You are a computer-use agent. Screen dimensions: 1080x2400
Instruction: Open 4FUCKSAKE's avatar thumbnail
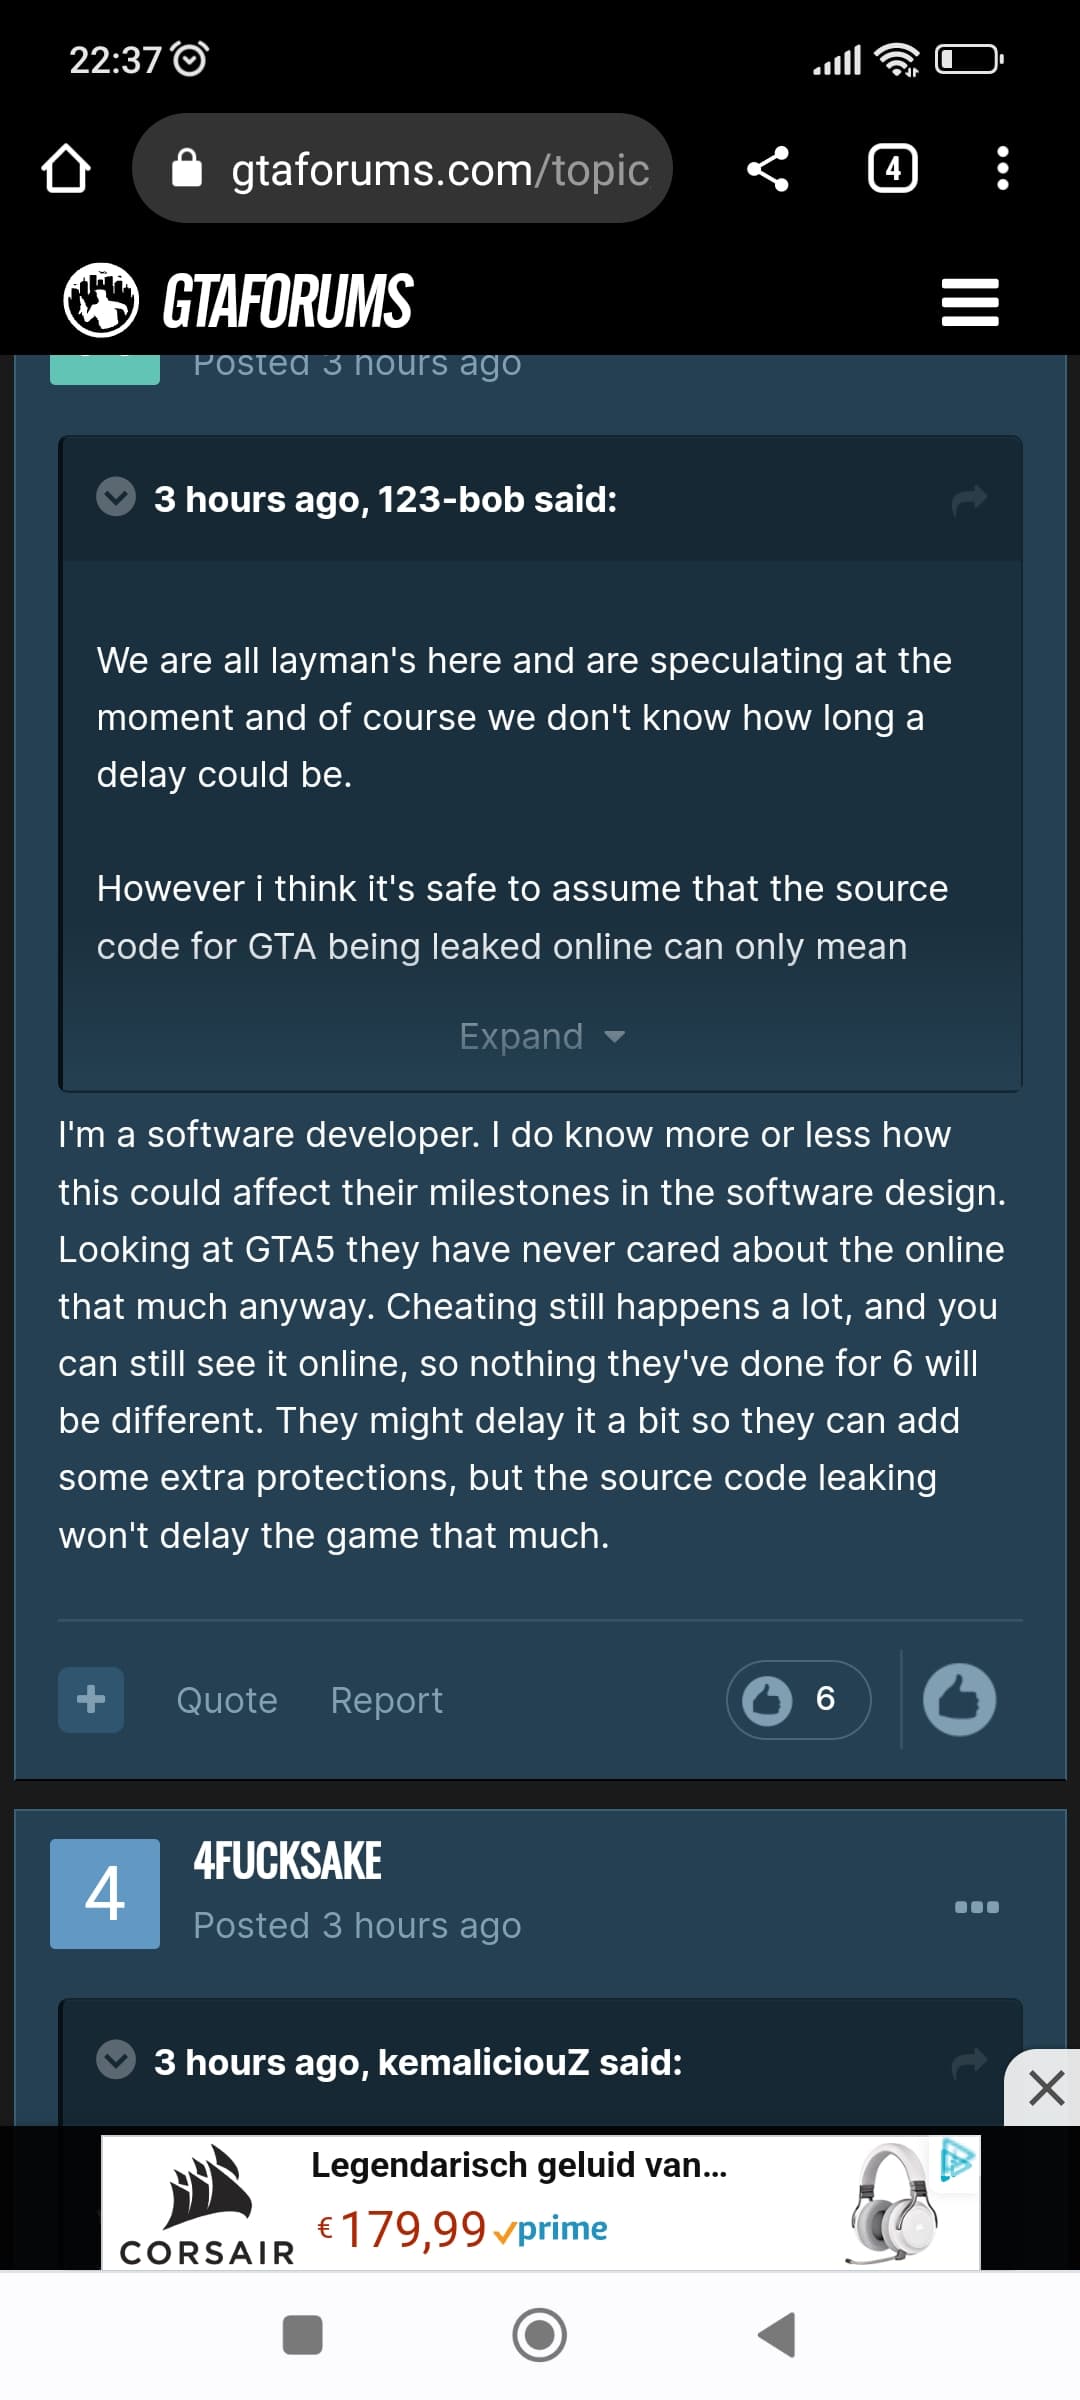105,1893
